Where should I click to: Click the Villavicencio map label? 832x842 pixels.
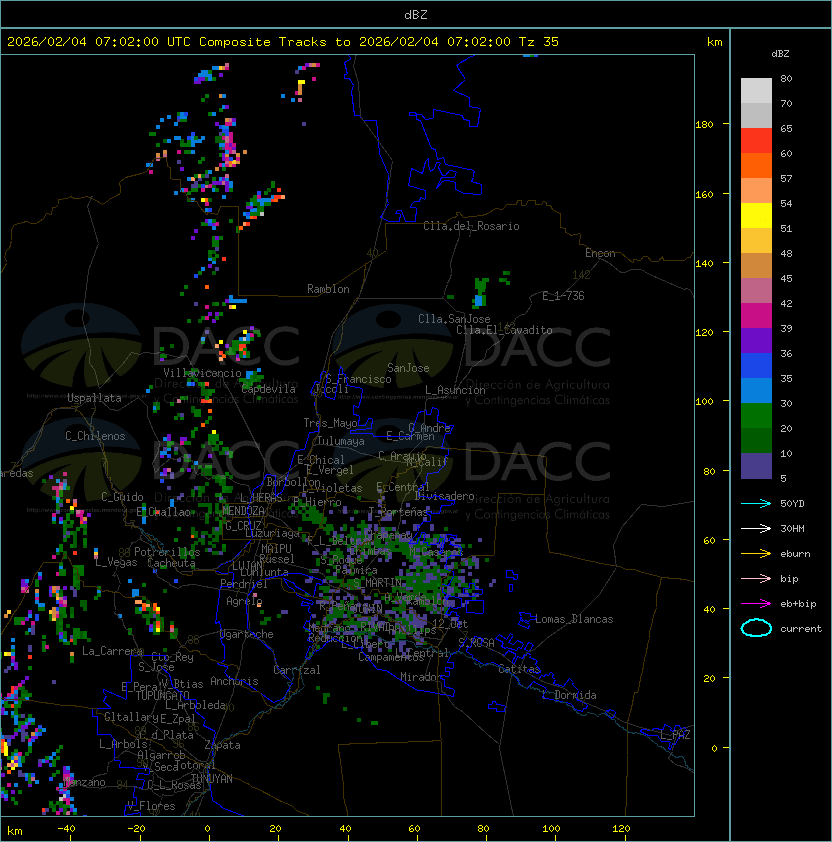point(202,373)
